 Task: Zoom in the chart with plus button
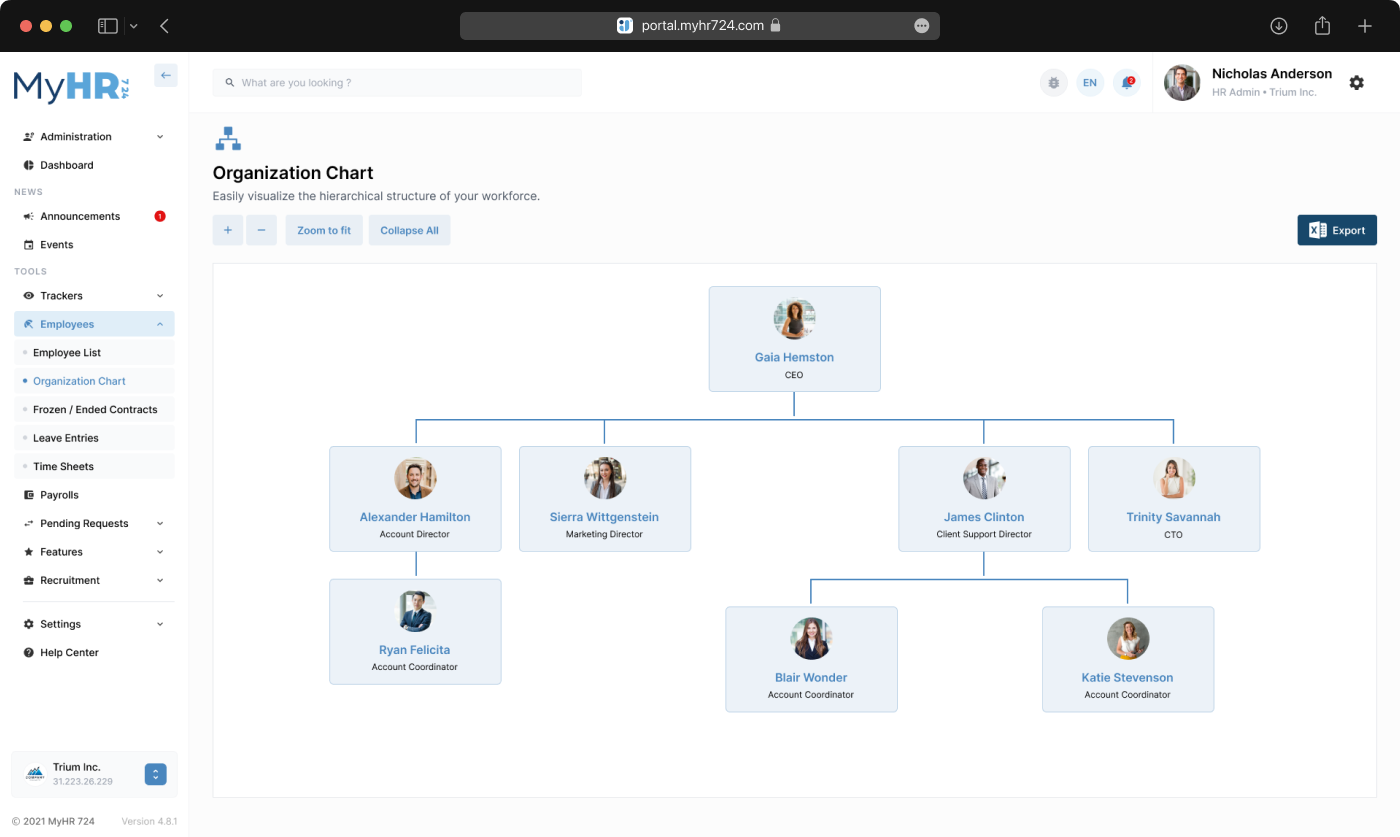pyautogui.click(x=228, y=230)
